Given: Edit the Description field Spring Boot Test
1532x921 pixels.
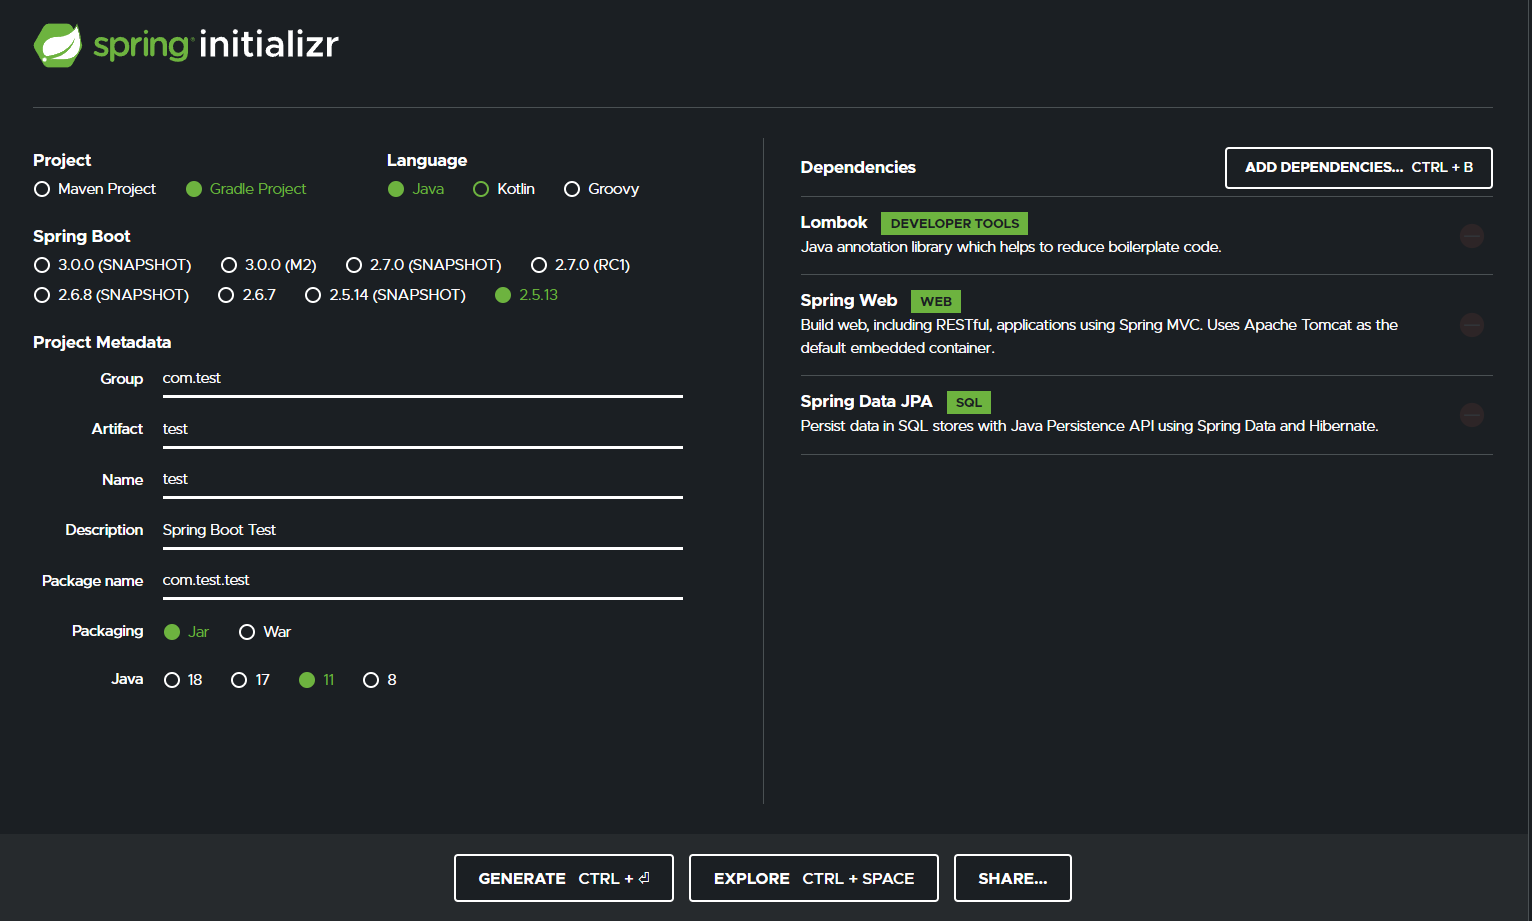Looking at the screenshot, I should (423, 531).
